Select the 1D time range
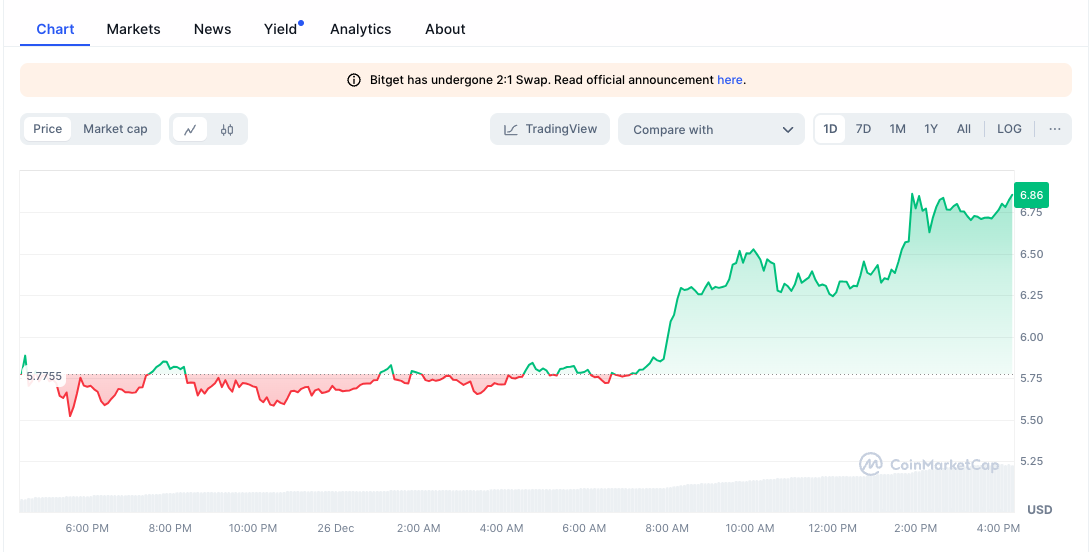Image resolution: width=1089 pixels, height=552 pixels. 830,129
